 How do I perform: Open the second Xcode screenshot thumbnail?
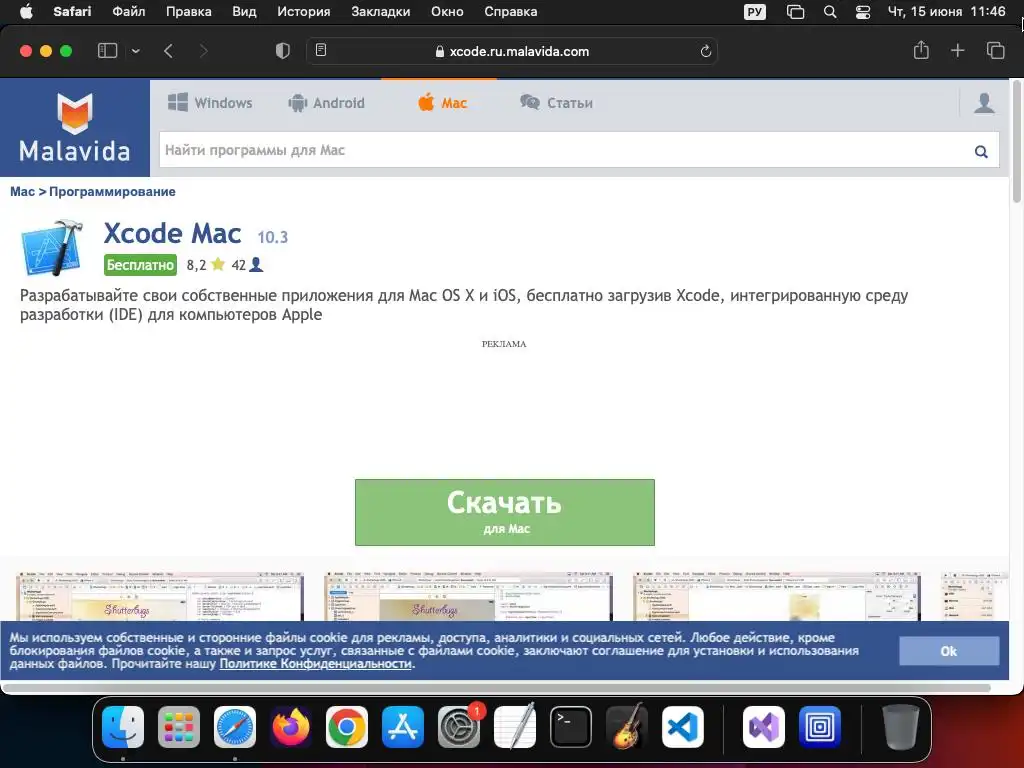click(468, 596)
